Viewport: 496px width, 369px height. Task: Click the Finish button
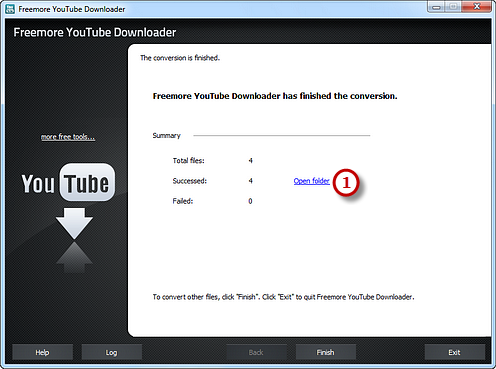click(325, 352)
